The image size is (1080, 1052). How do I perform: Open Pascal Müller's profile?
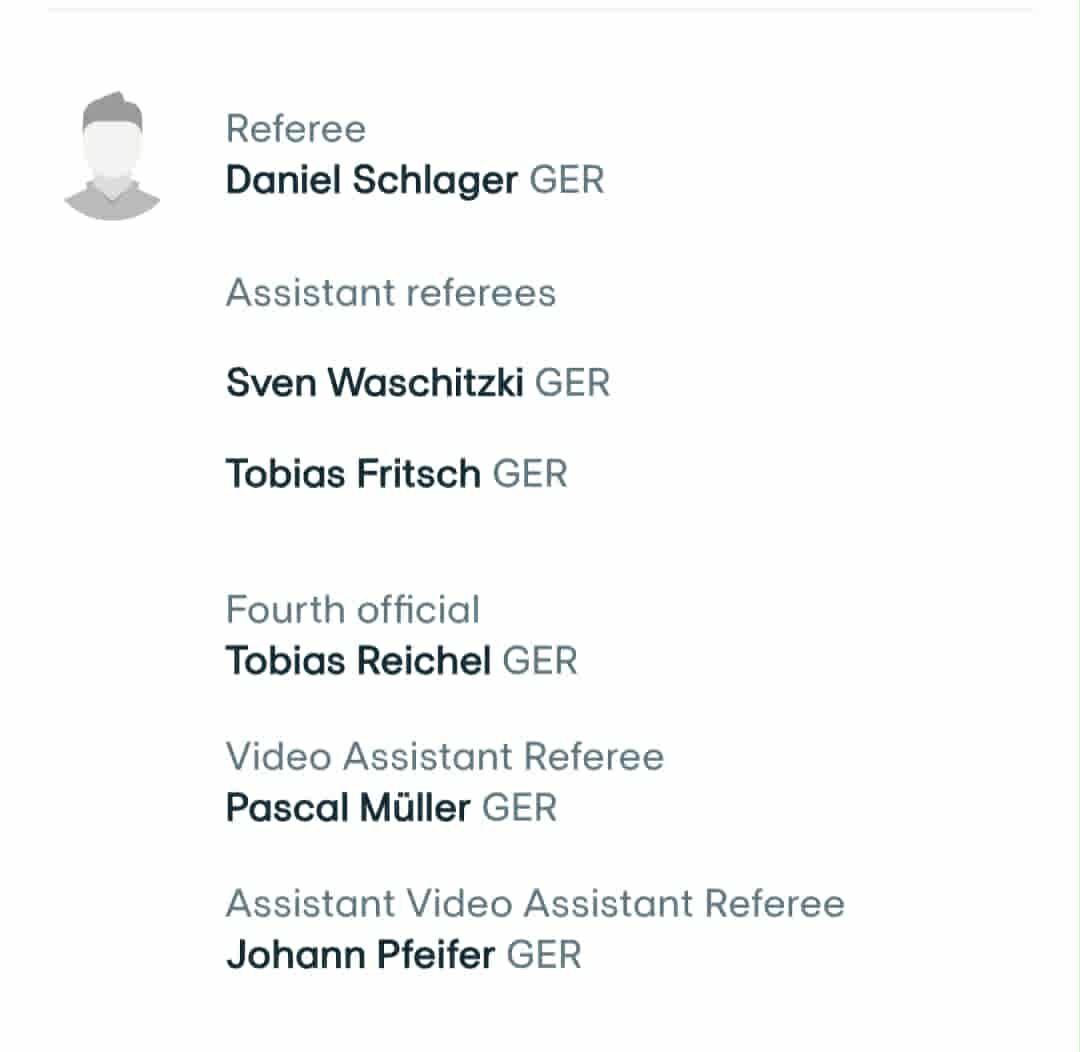pos(348,807)
